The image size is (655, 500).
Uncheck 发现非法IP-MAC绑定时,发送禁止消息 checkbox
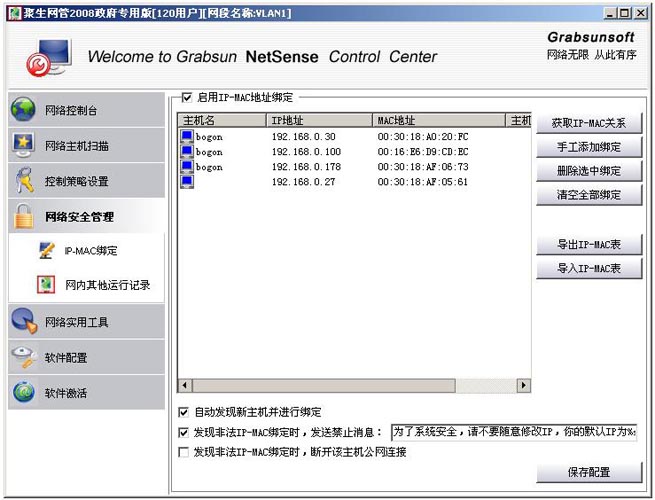(x=183, y=432)
